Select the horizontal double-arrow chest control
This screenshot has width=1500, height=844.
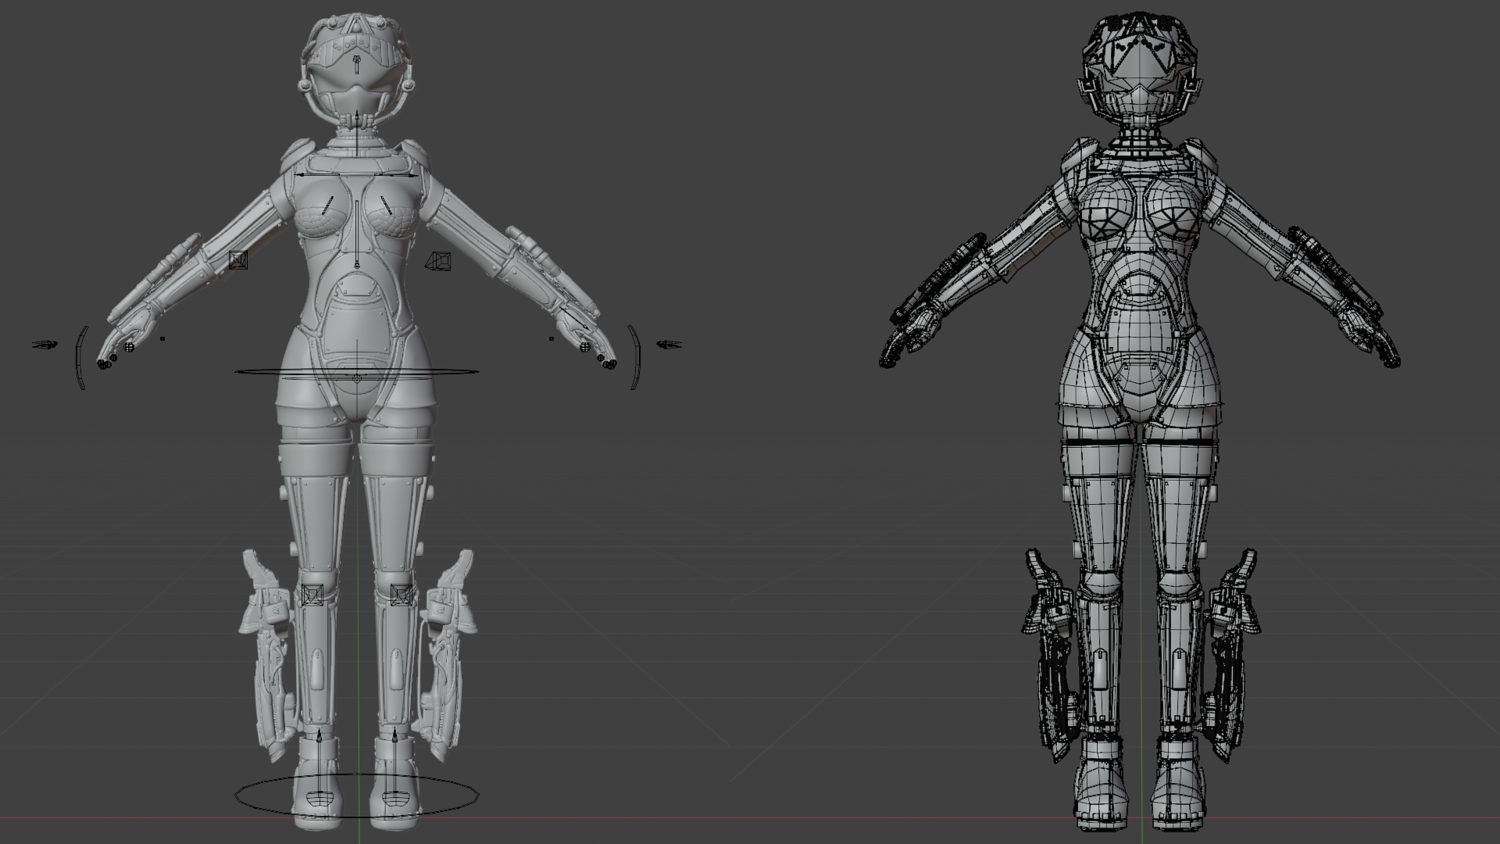point(357,174)
